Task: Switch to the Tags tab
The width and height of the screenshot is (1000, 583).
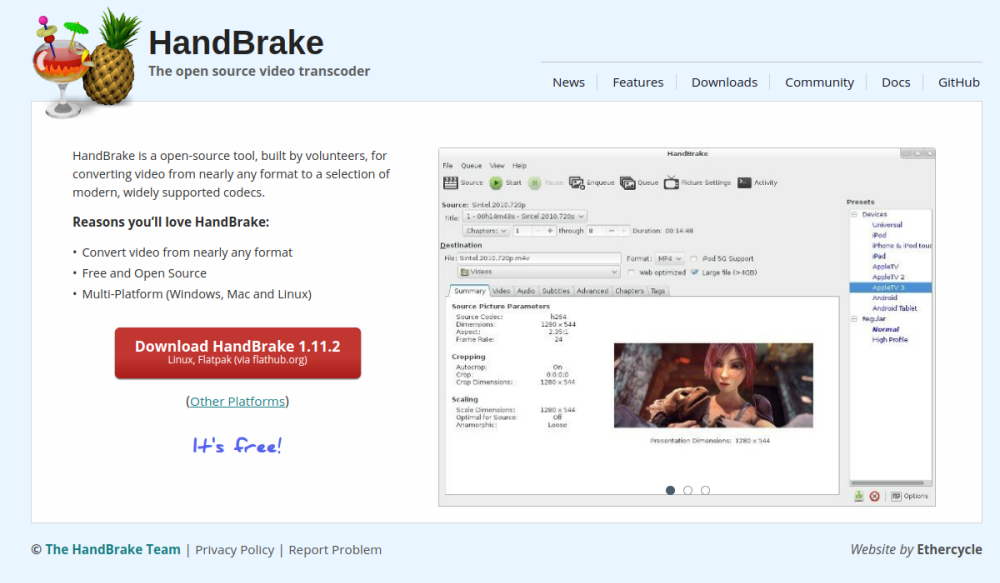Action: (658, 291)
